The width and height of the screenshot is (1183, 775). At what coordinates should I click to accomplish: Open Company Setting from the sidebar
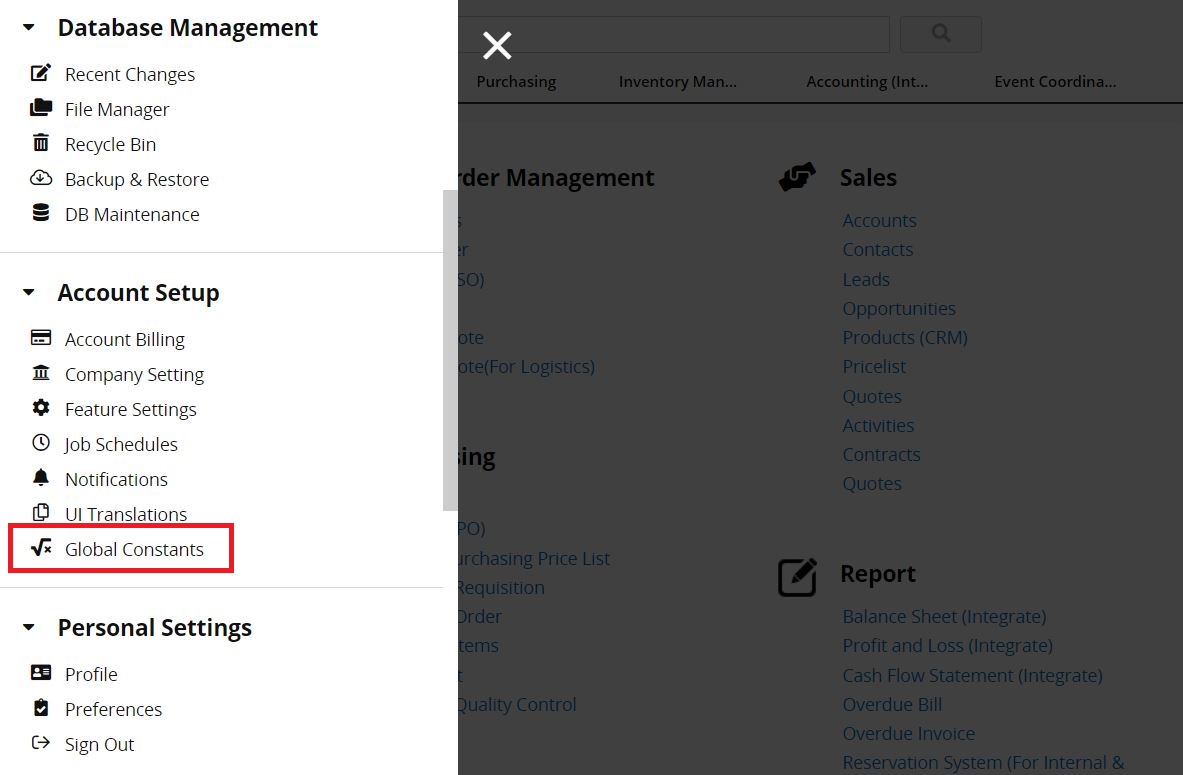(134, 374)
